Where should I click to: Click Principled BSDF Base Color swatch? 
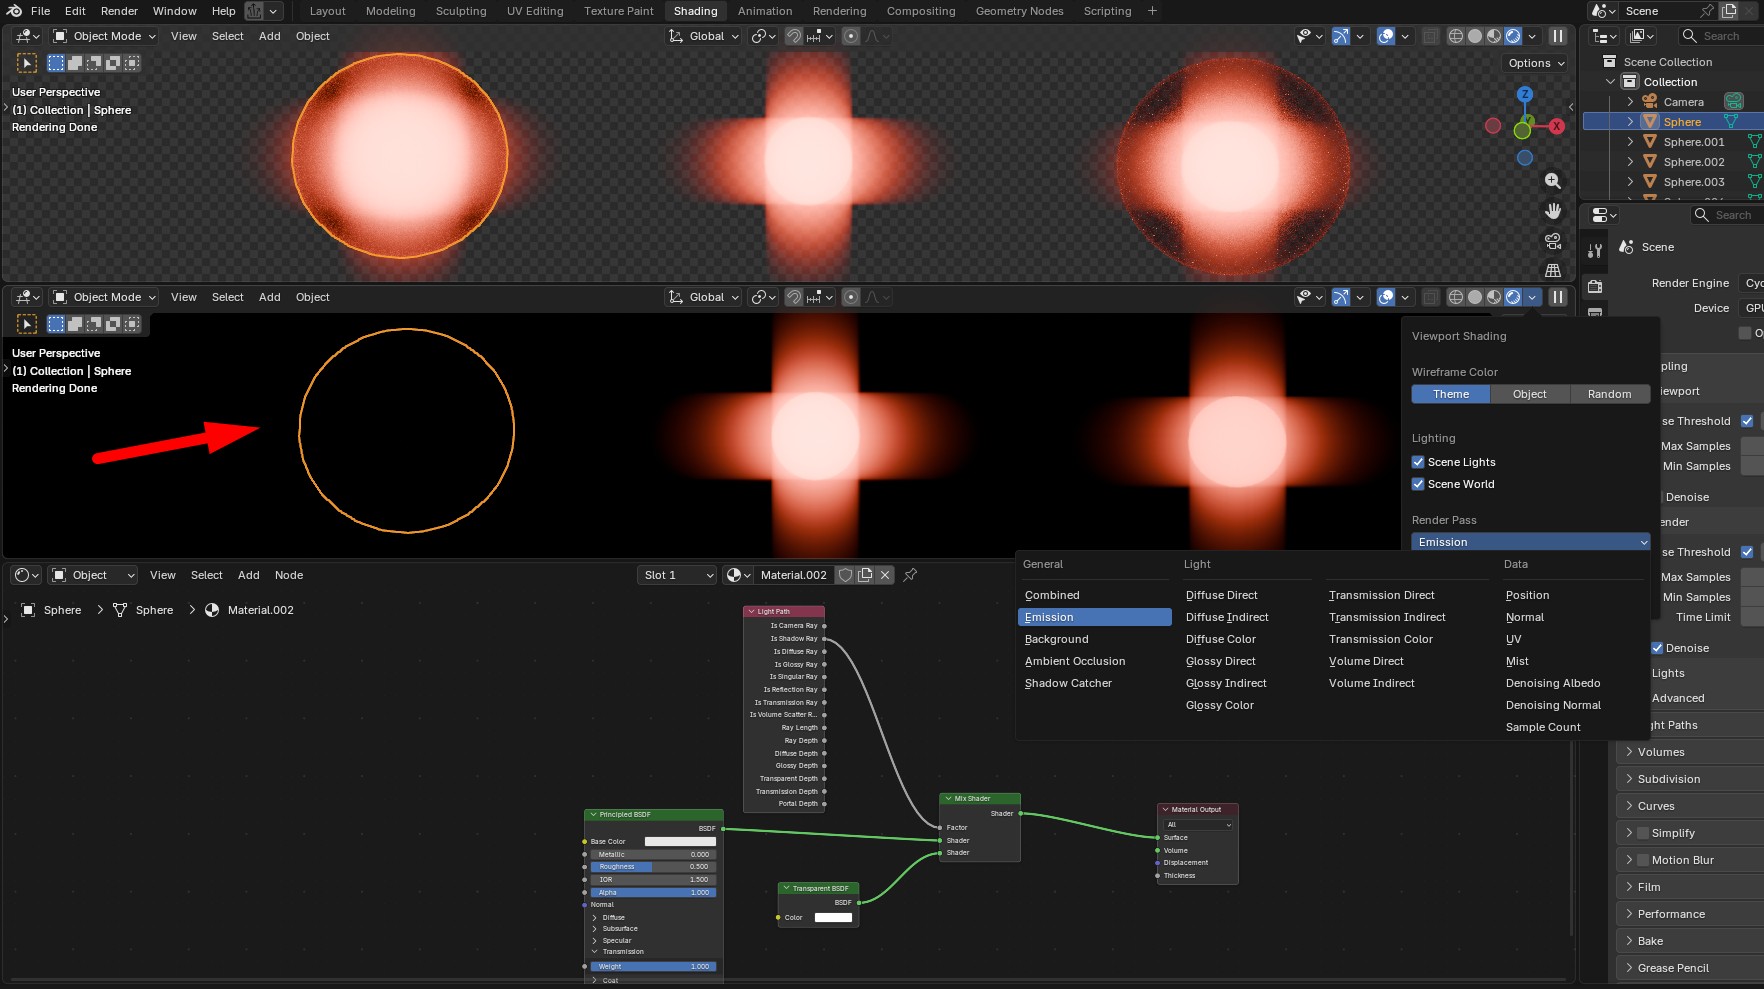[x=680, y=842]
